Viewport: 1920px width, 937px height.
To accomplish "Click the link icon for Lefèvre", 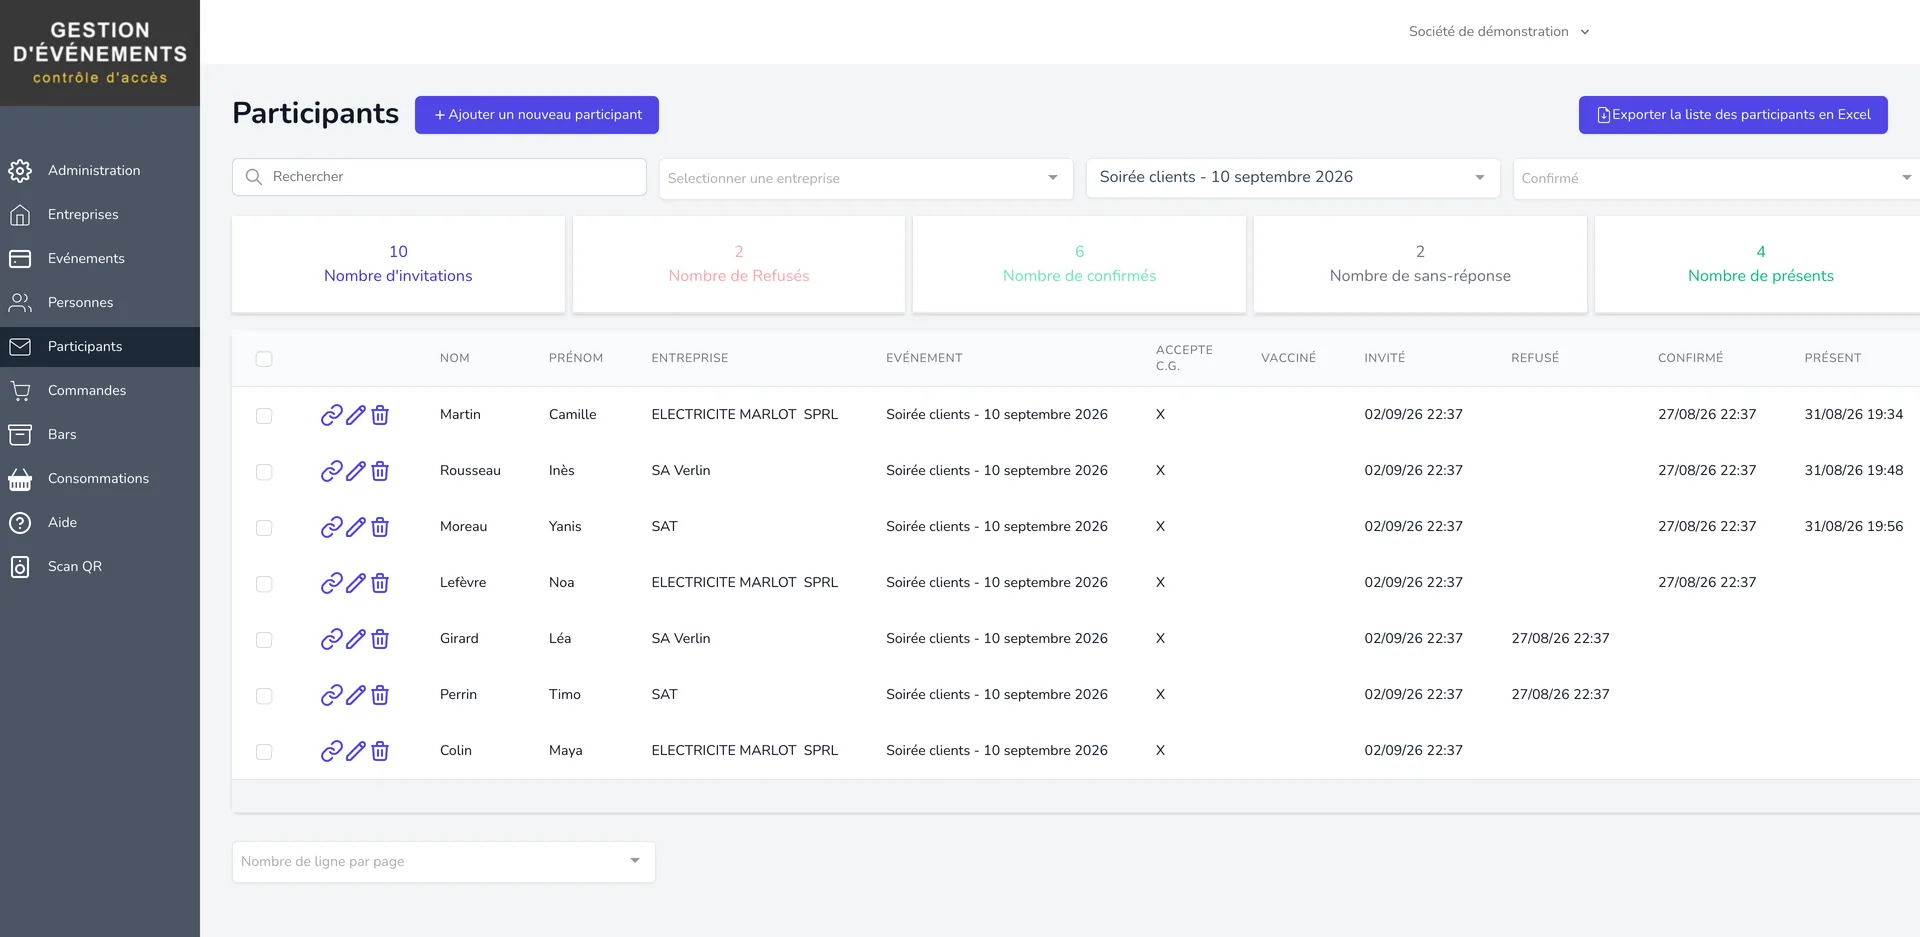I will pos(331,583).
